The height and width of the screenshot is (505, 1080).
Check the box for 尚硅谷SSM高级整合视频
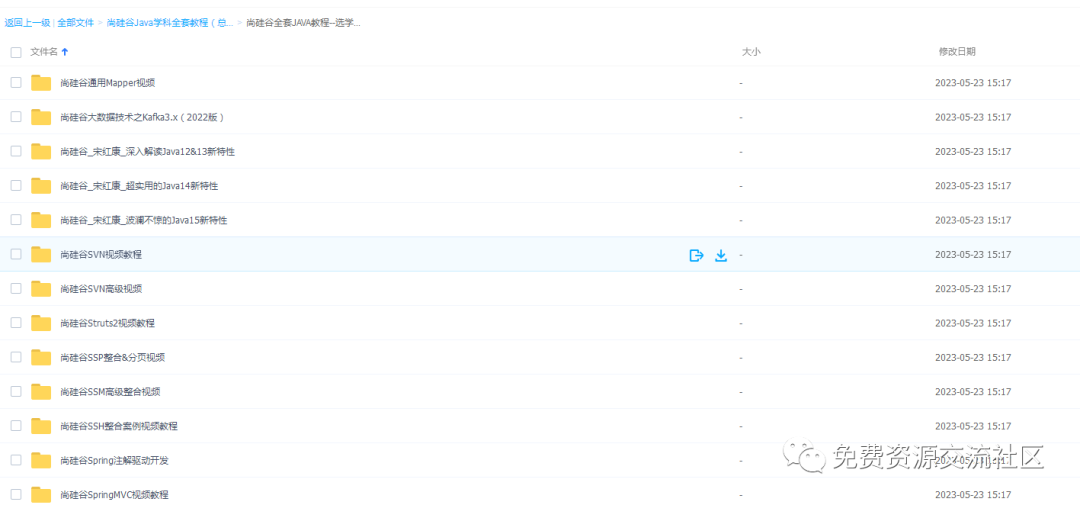[16, 392]
